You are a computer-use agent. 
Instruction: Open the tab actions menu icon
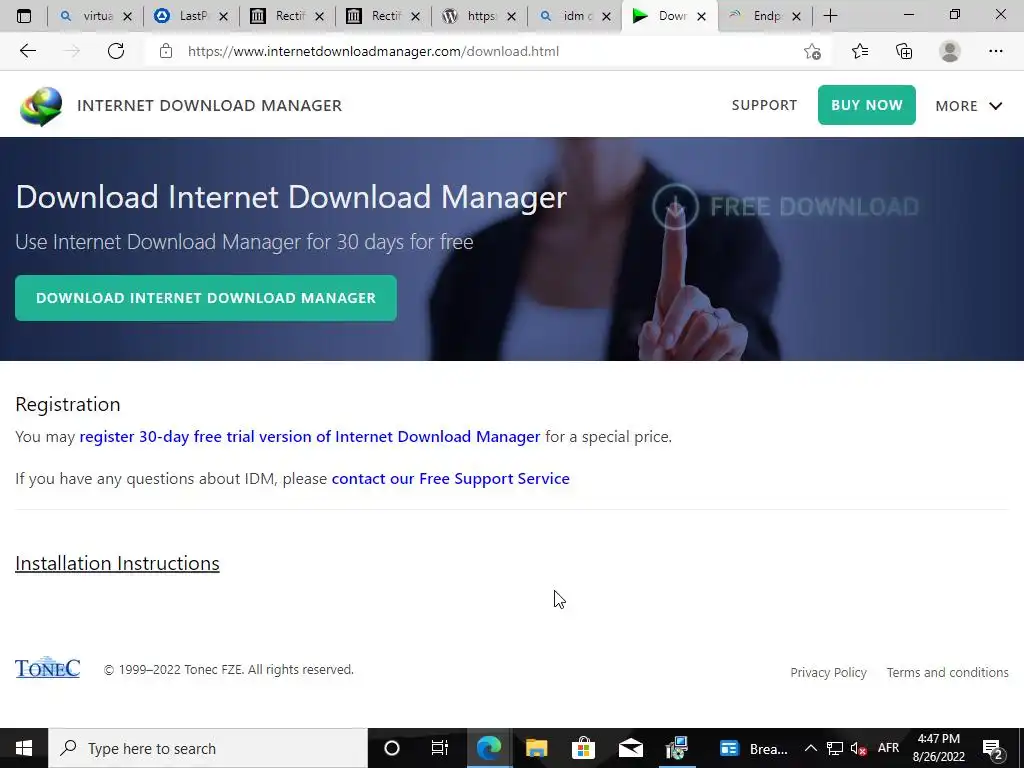pos(24,16)
